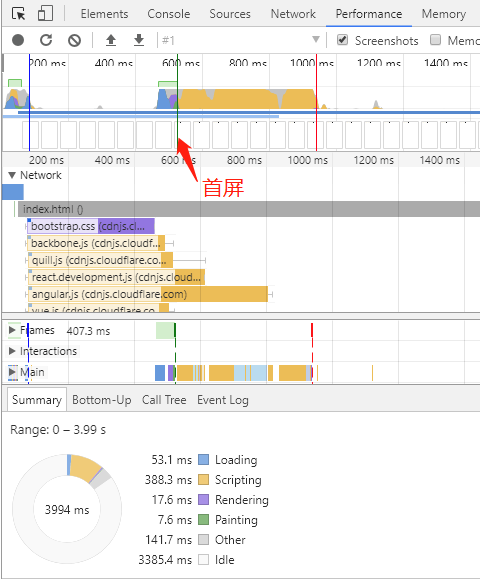Expand the Main thread track

(12, 372)
